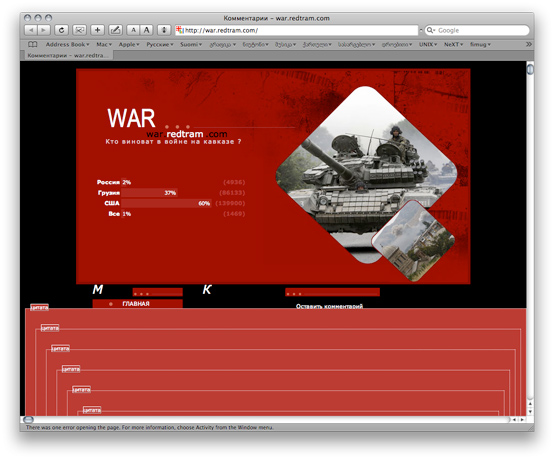Click the vertical scrollbar thumb
Viewport: 554px width, 459px height.
(530, 69)
